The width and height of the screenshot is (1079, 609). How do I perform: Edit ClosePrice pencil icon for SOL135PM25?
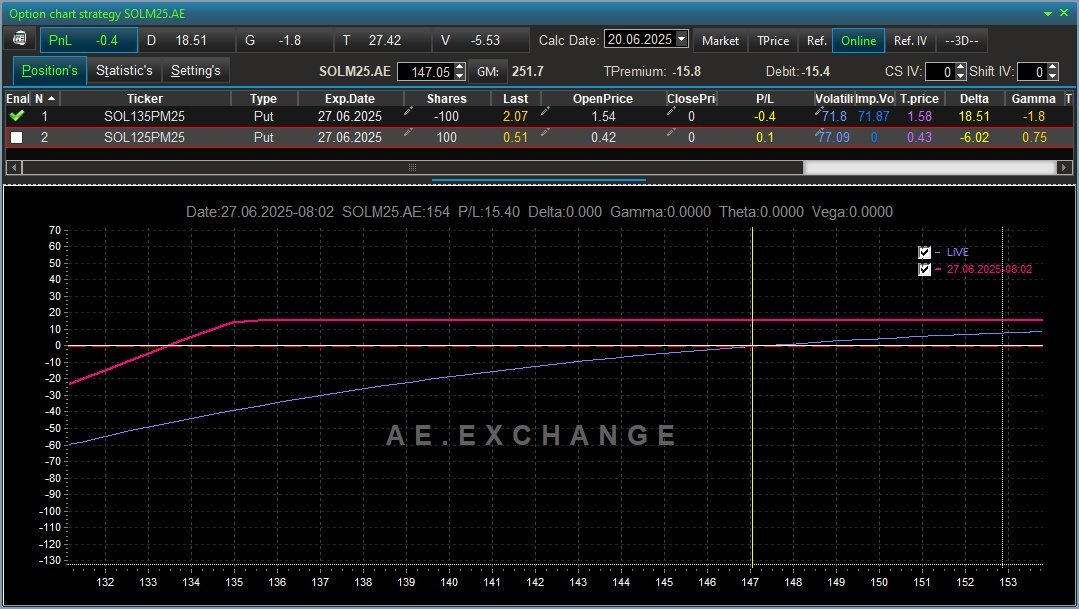point(672,111)
